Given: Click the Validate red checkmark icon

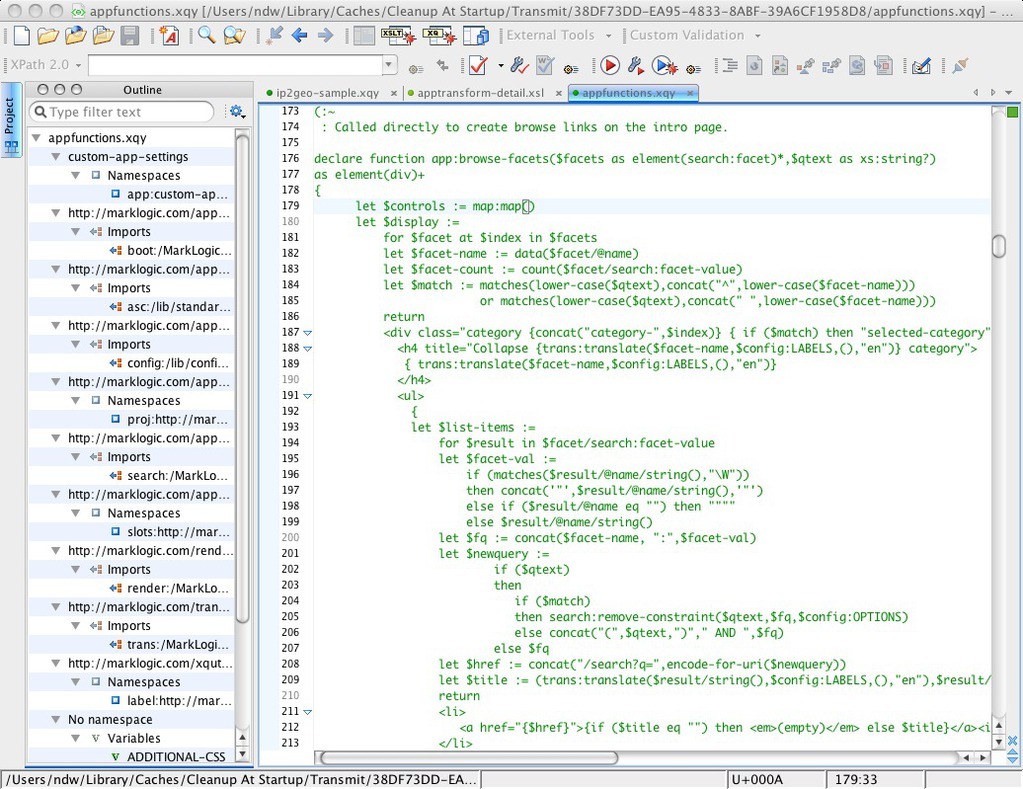Looking at the screenshot, I should pyautogui.click(x=478, y=65).
